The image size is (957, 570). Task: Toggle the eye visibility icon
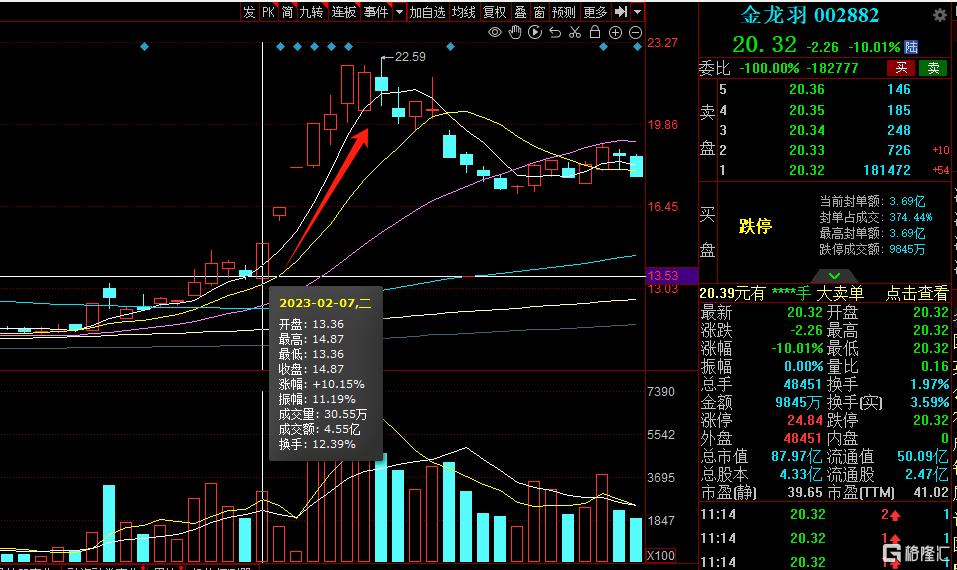[495, 32]
